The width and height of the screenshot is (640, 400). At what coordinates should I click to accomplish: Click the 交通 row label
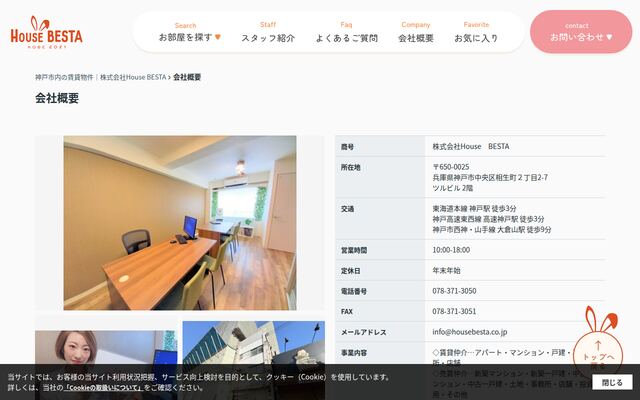347,209
